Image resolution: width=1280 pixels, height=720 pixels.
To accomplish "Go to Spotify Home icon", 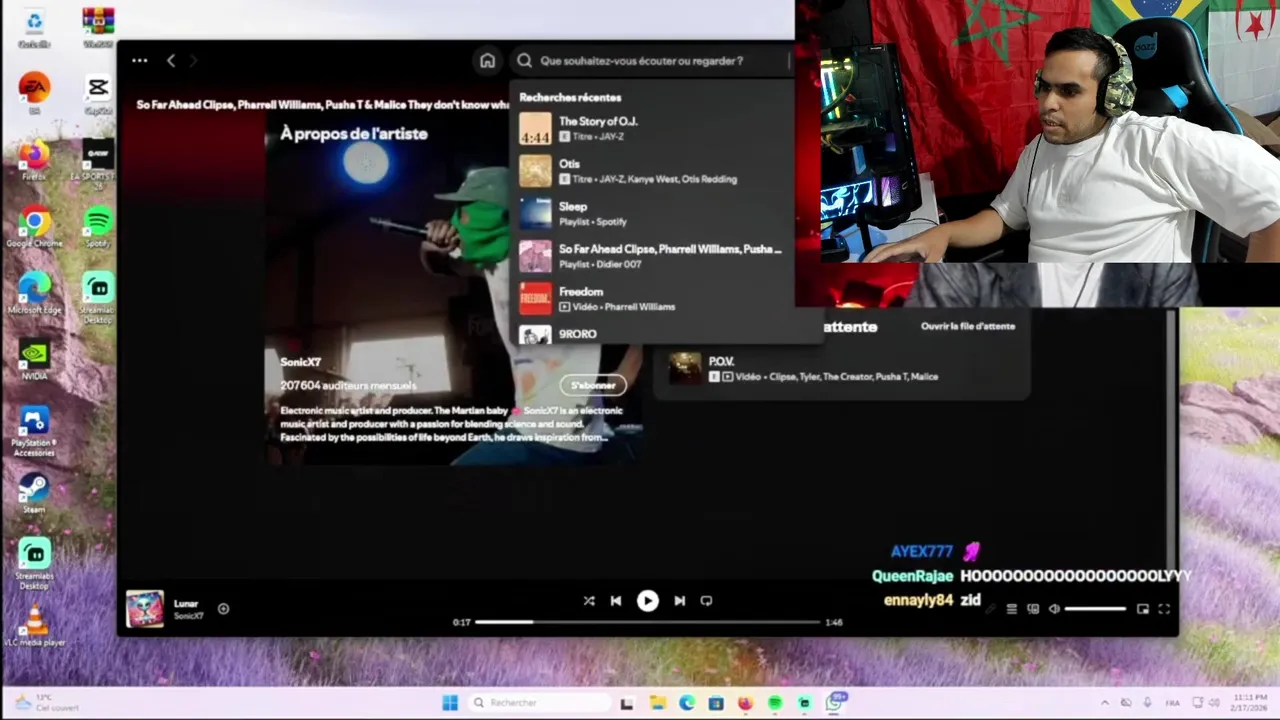I will point(487,61).
